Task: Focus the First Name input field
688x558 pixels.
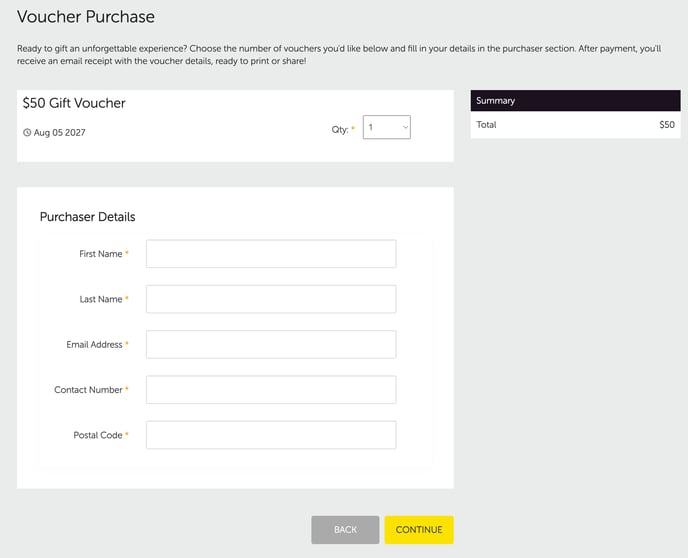Action: (271, 254)
